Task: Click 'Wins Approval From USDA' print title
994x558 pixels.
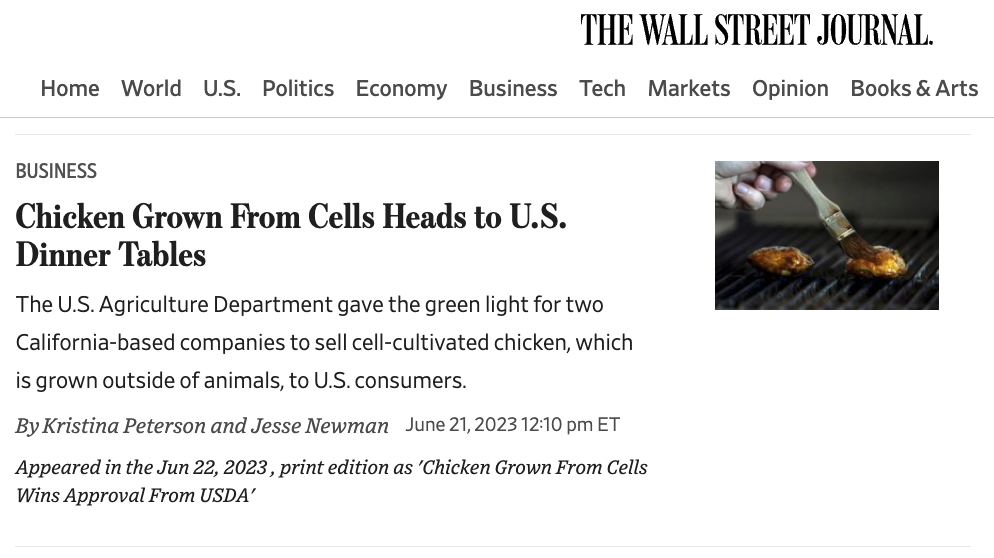Action: pos(135,495)
